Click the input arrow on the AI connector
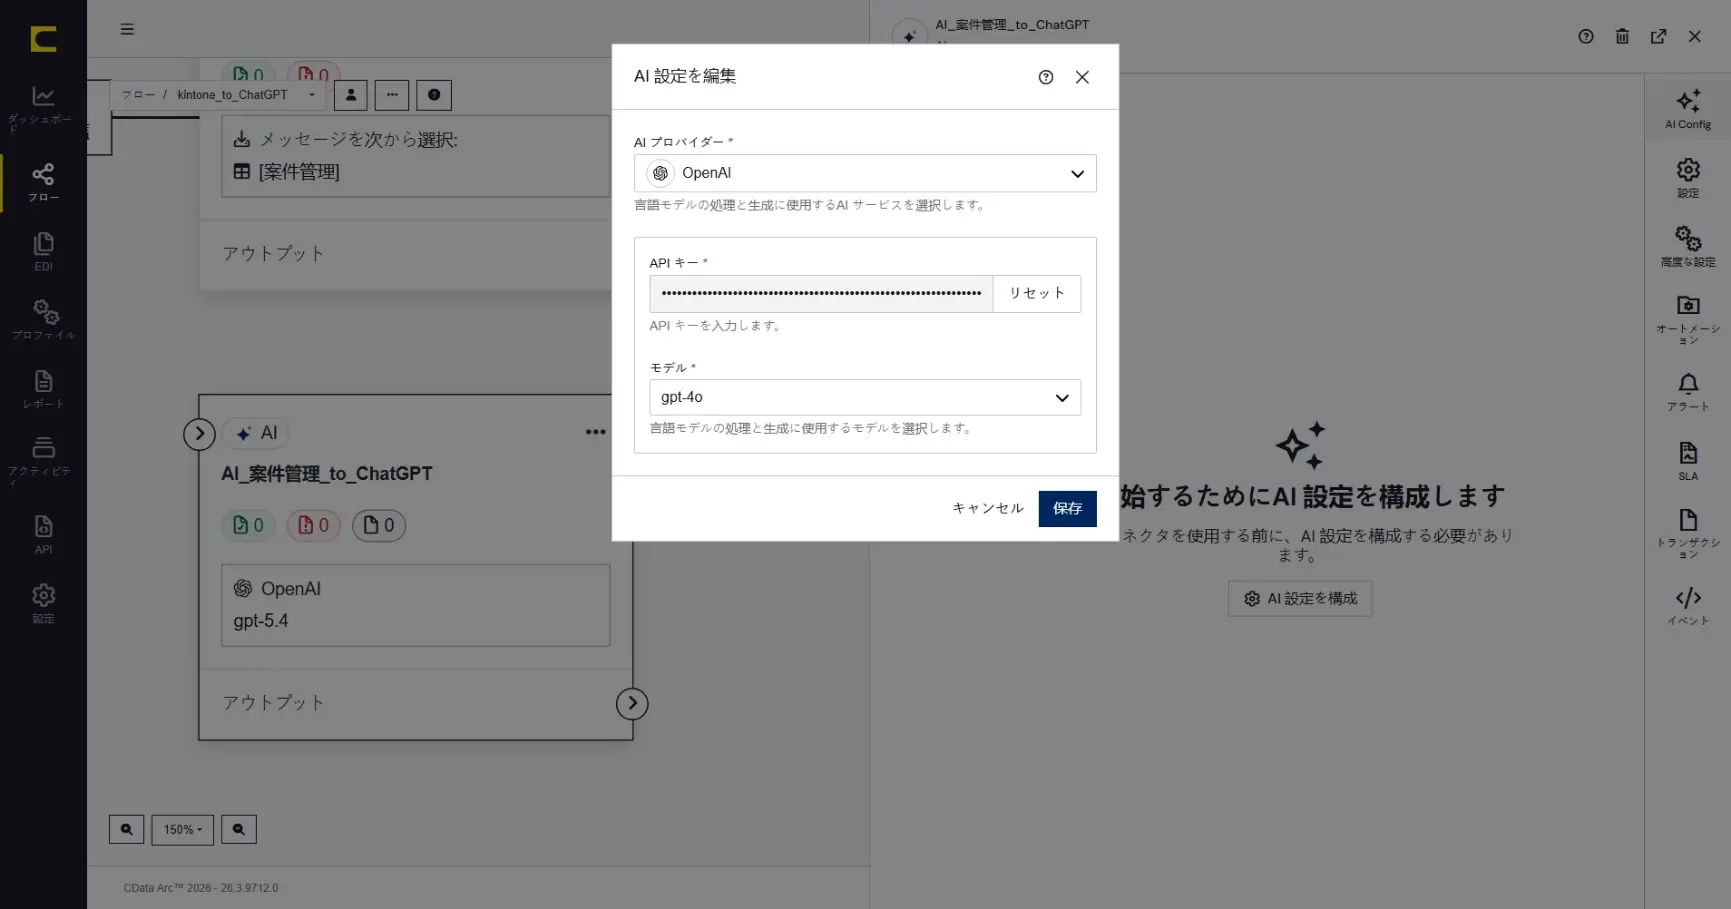This screenshot has height=909, width=1731. point(200,433)
